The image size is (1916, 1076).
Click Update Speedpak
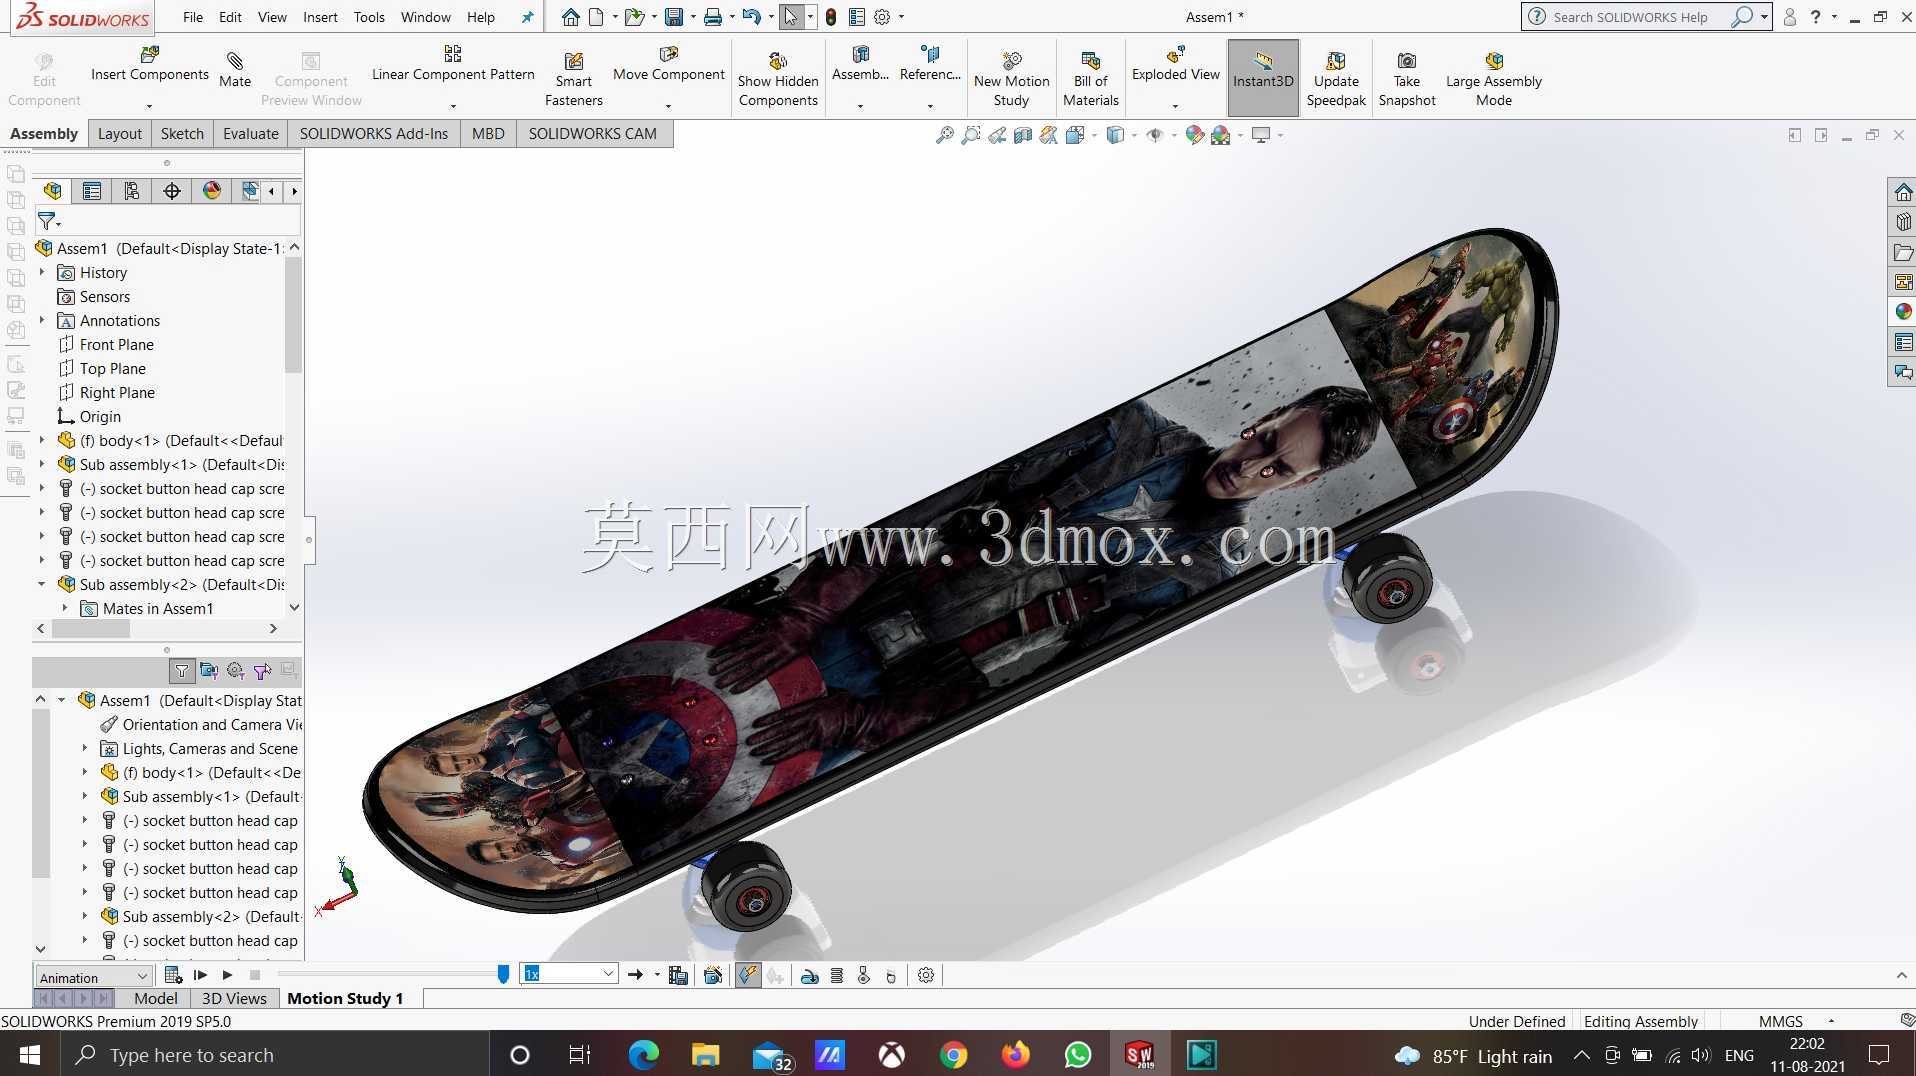click(x=1336, y=80)
